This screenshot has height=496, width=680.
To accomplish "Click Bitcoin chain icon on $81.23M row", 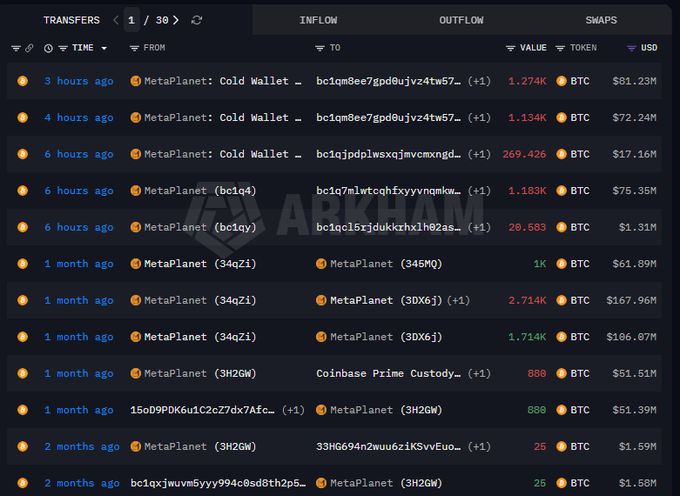I will [x=23, y=81].
